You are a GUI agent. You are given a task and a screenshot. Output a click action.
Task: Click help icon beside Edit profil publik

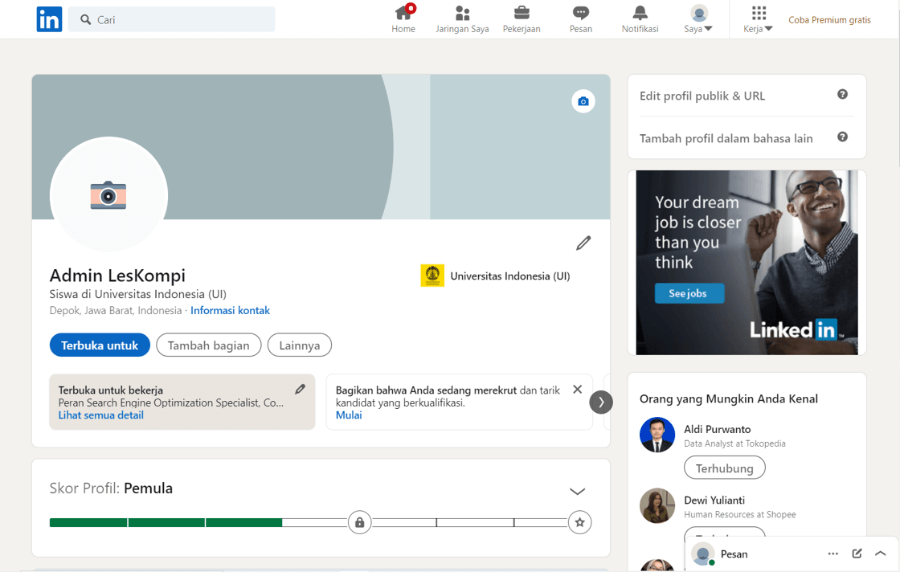[x=842, y=95]
